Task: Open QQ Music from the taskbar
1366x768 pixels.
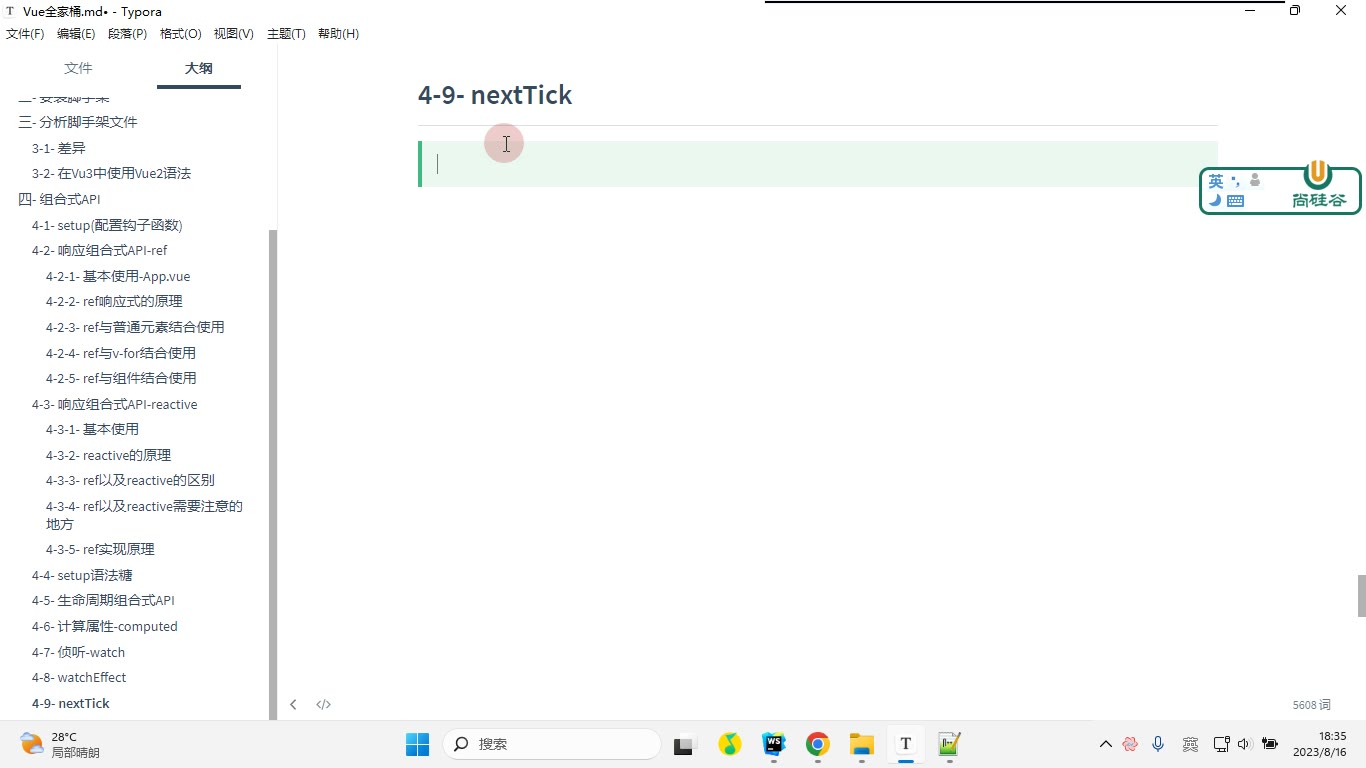Action: coord(729,744)
